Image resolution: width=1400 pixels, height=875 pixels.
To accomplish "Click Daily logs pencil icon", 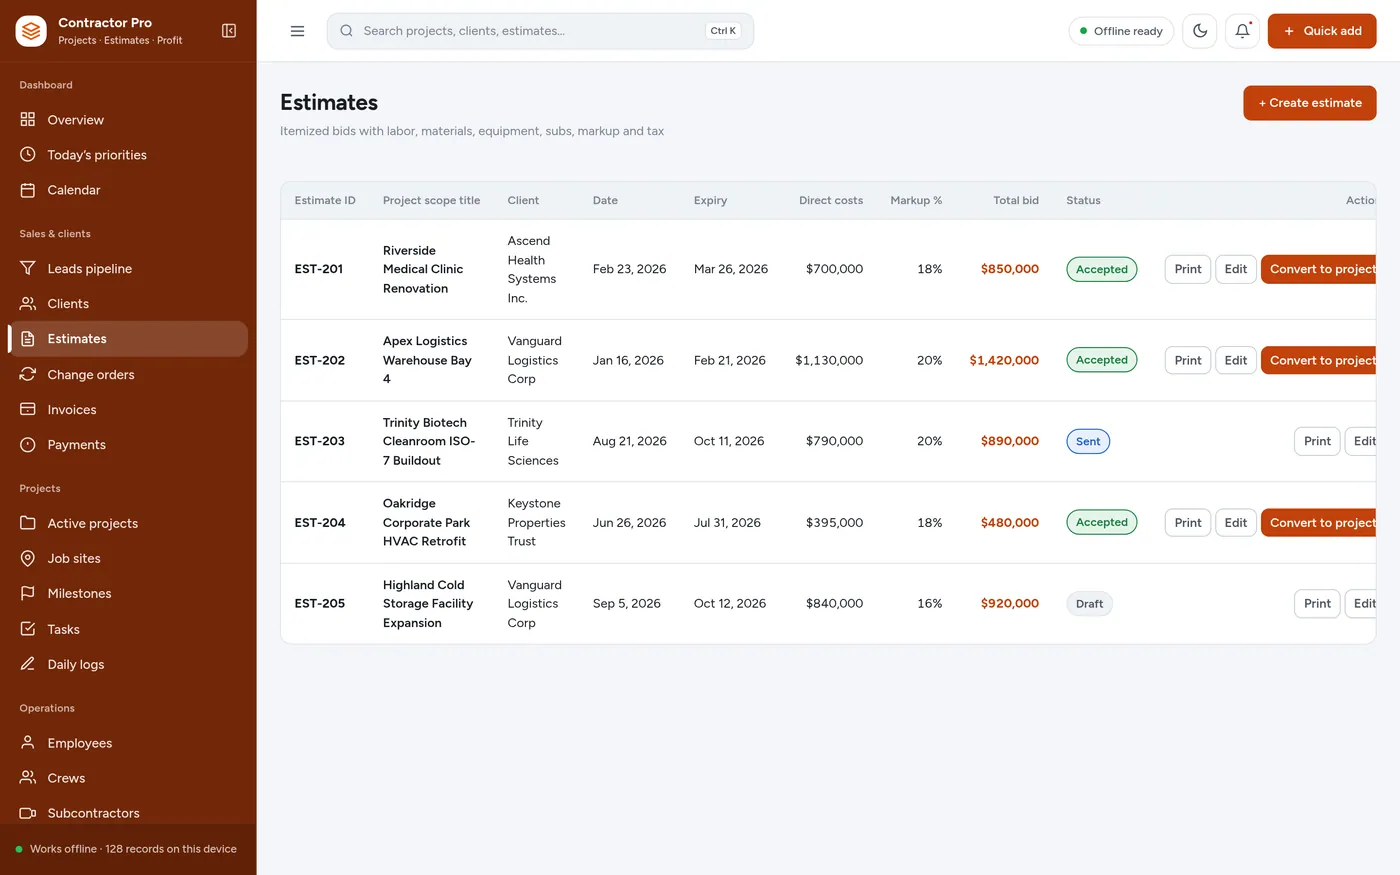I will 28,665.
